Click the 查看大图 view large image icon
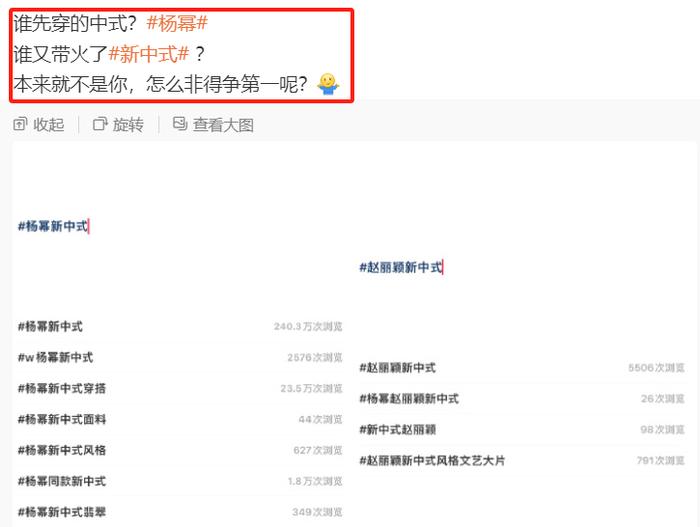This screenshot has height=527, width=700. click(x=180, y=124)
